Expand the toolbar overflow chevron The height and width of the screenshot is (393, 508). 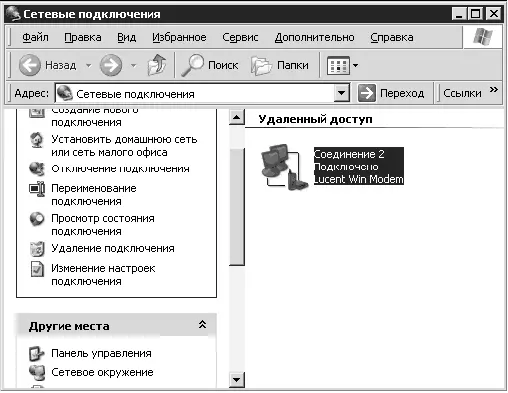point(494,89)
